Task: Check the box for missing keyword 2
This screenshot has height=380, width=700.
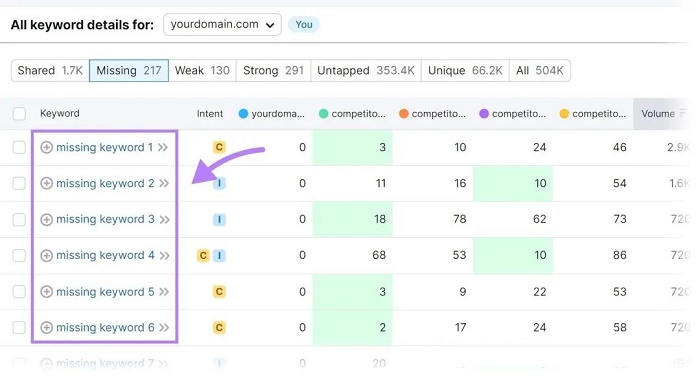Action: pyautogui.click(x=19, y=184)
